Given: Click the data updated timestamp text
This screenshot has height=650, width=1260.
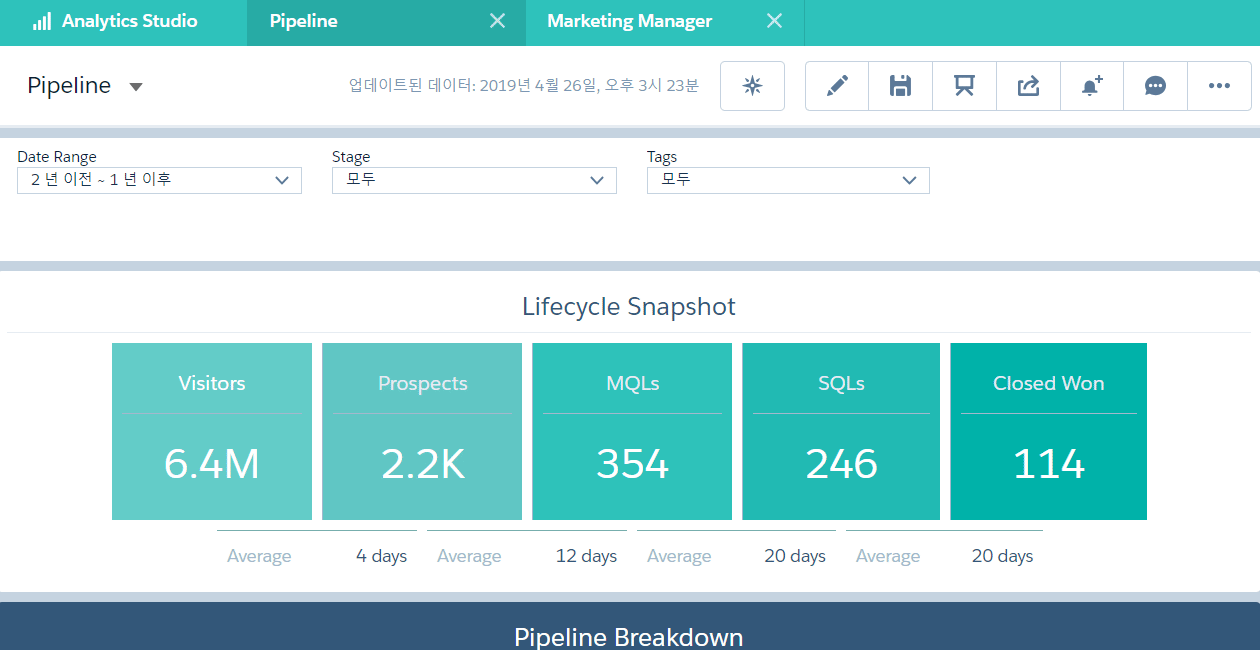Looking at the screenshot, I should (x=523, y=86).
